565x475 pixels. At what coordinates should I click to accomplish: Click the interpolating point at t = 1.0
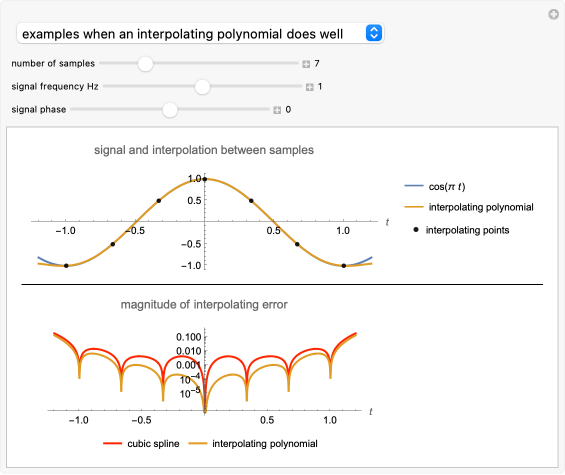tap(344, 266)
